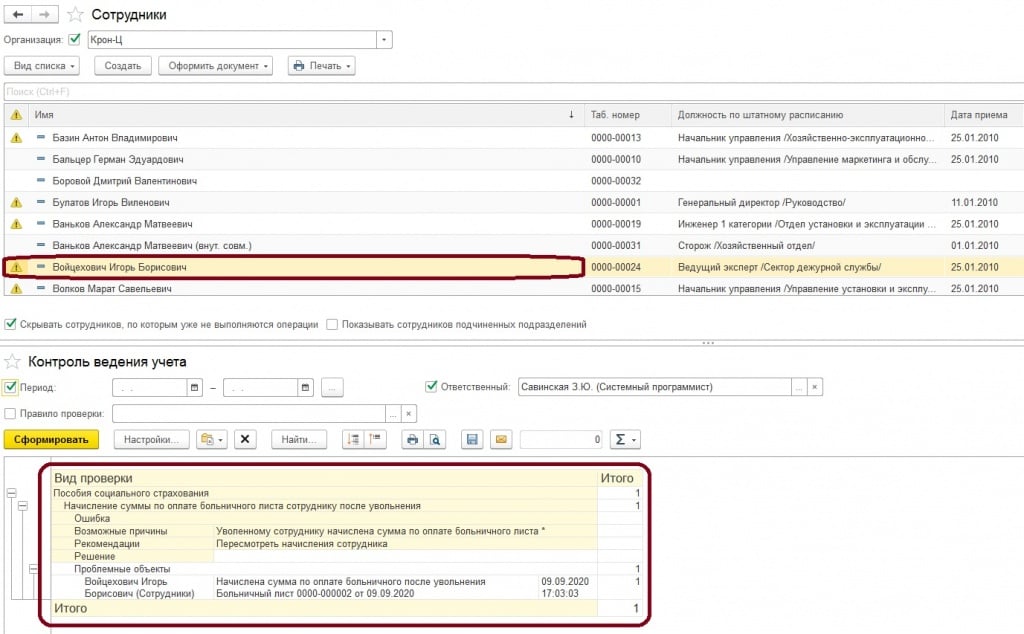Open the Печать menu
The width and height of the screenshot is (1024, 634).
coord(321,66)
